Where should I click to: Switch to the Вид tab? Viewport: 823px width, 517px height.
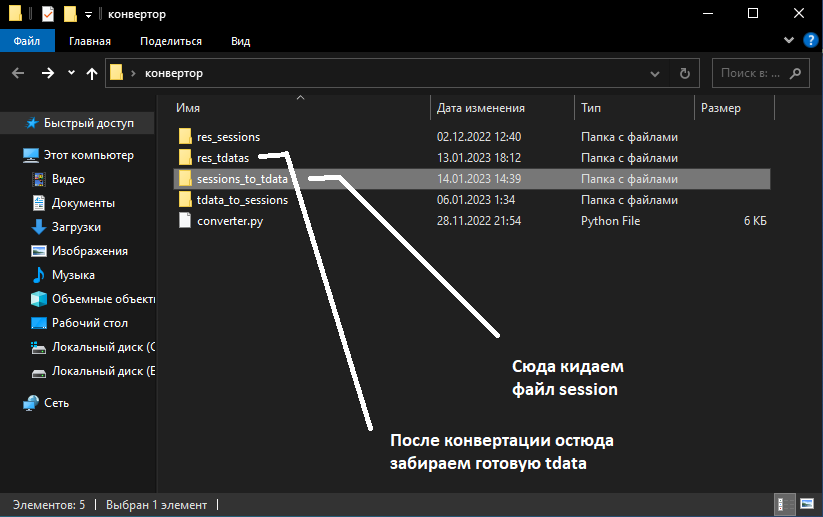pyautogui.click(x=240, y=41)
